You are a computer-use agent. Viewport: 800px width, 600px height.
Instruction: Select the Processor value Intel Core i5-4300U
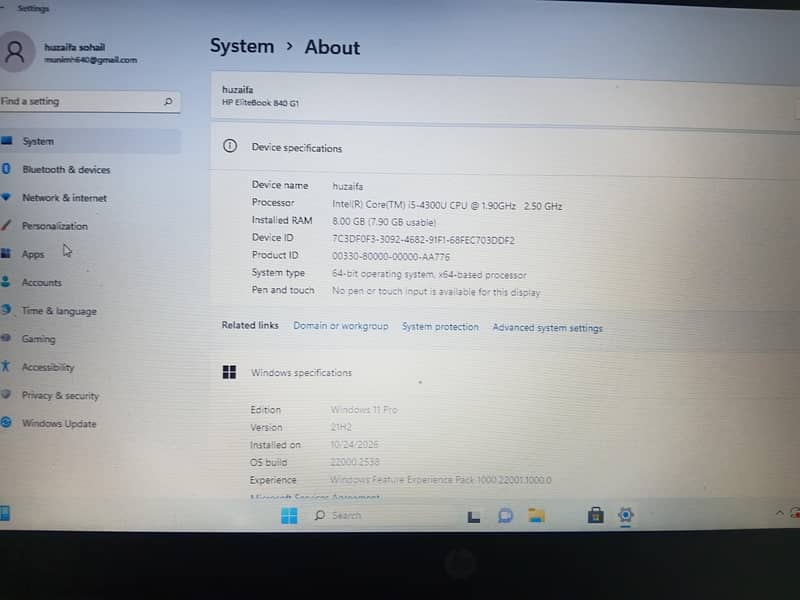[x=447, y=206]
